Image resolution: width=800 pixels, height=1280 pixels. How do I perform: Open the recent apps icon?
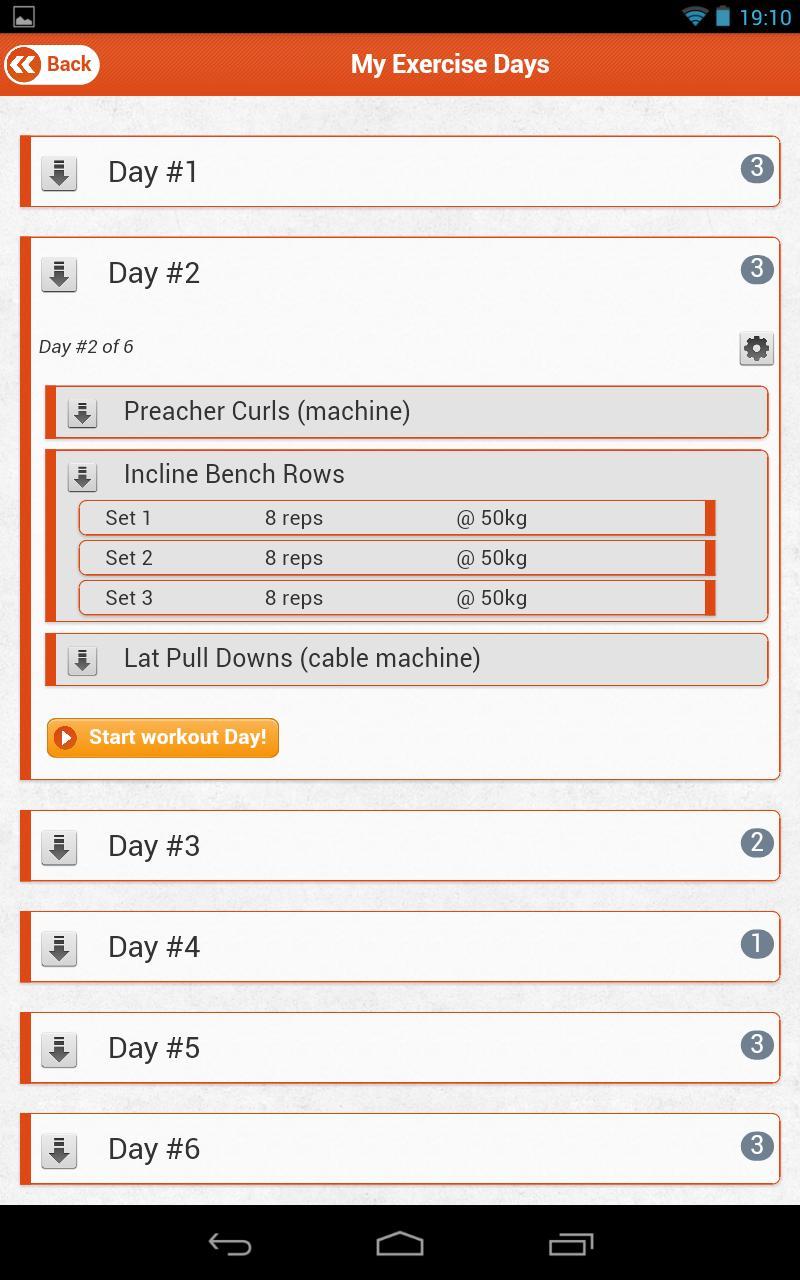tap(571, 1244)
